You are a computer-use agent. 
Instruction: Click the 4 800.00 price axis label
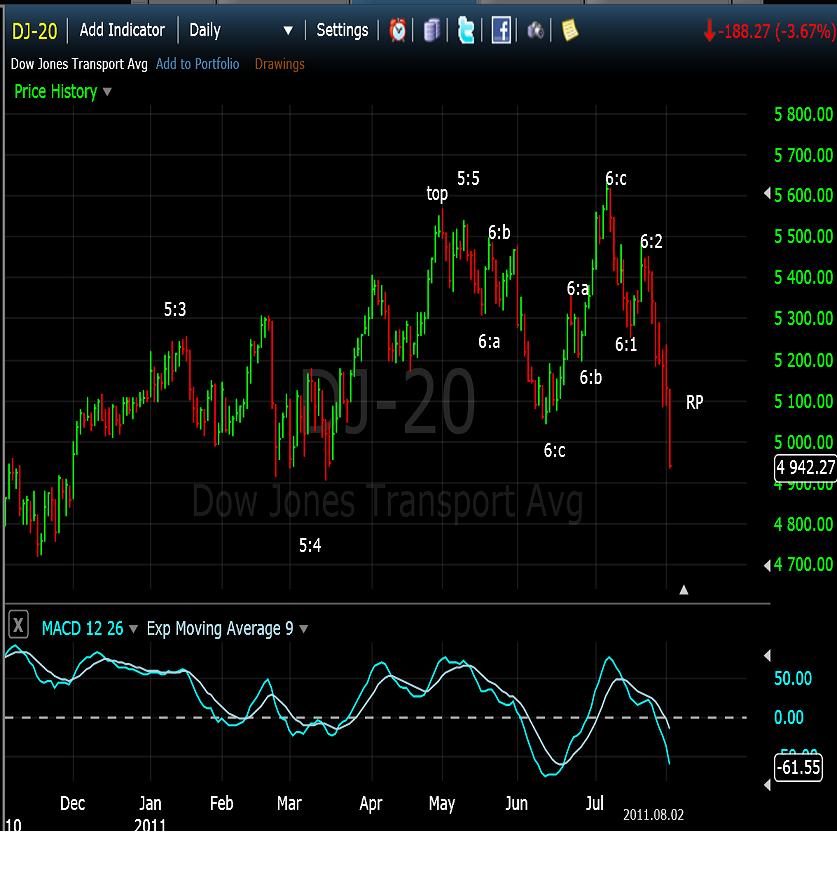(803, 524)
